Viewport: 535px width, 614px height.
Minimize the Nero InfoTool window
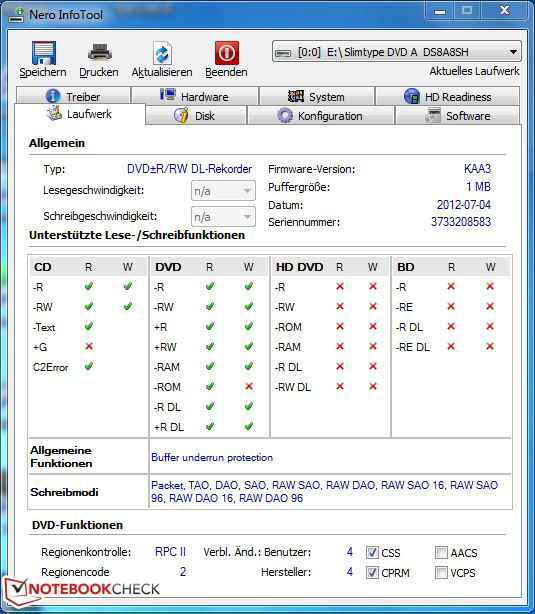(x=440, y=11)
